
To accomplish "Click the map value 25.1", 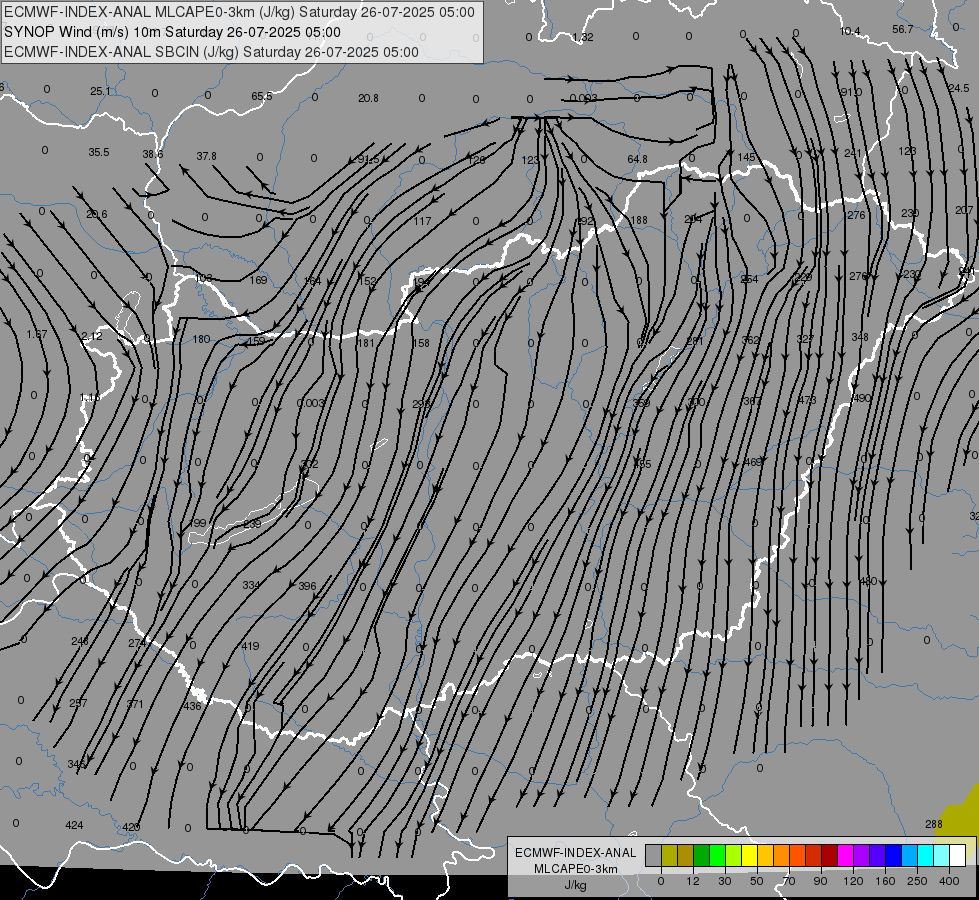I will pos(100,91).
